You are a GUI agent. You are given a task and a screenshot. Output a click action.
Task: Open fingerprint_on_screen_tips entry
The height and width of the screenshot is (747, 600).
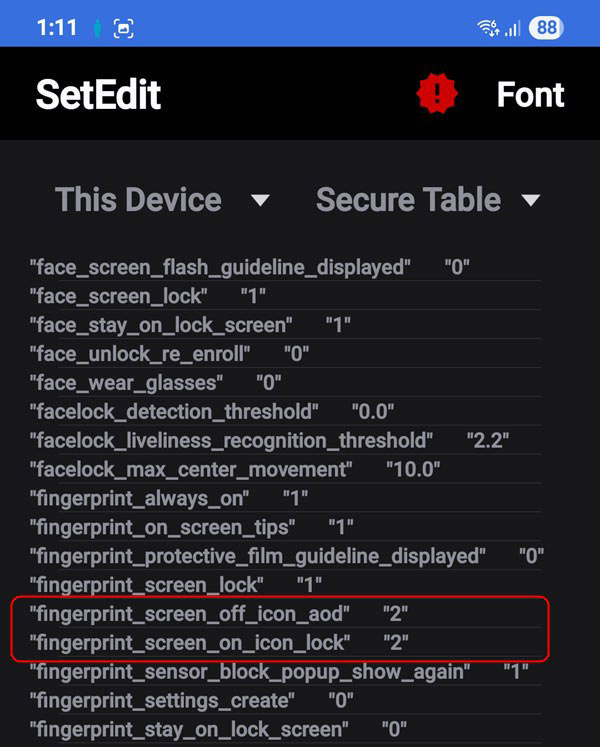coord(190,527)
